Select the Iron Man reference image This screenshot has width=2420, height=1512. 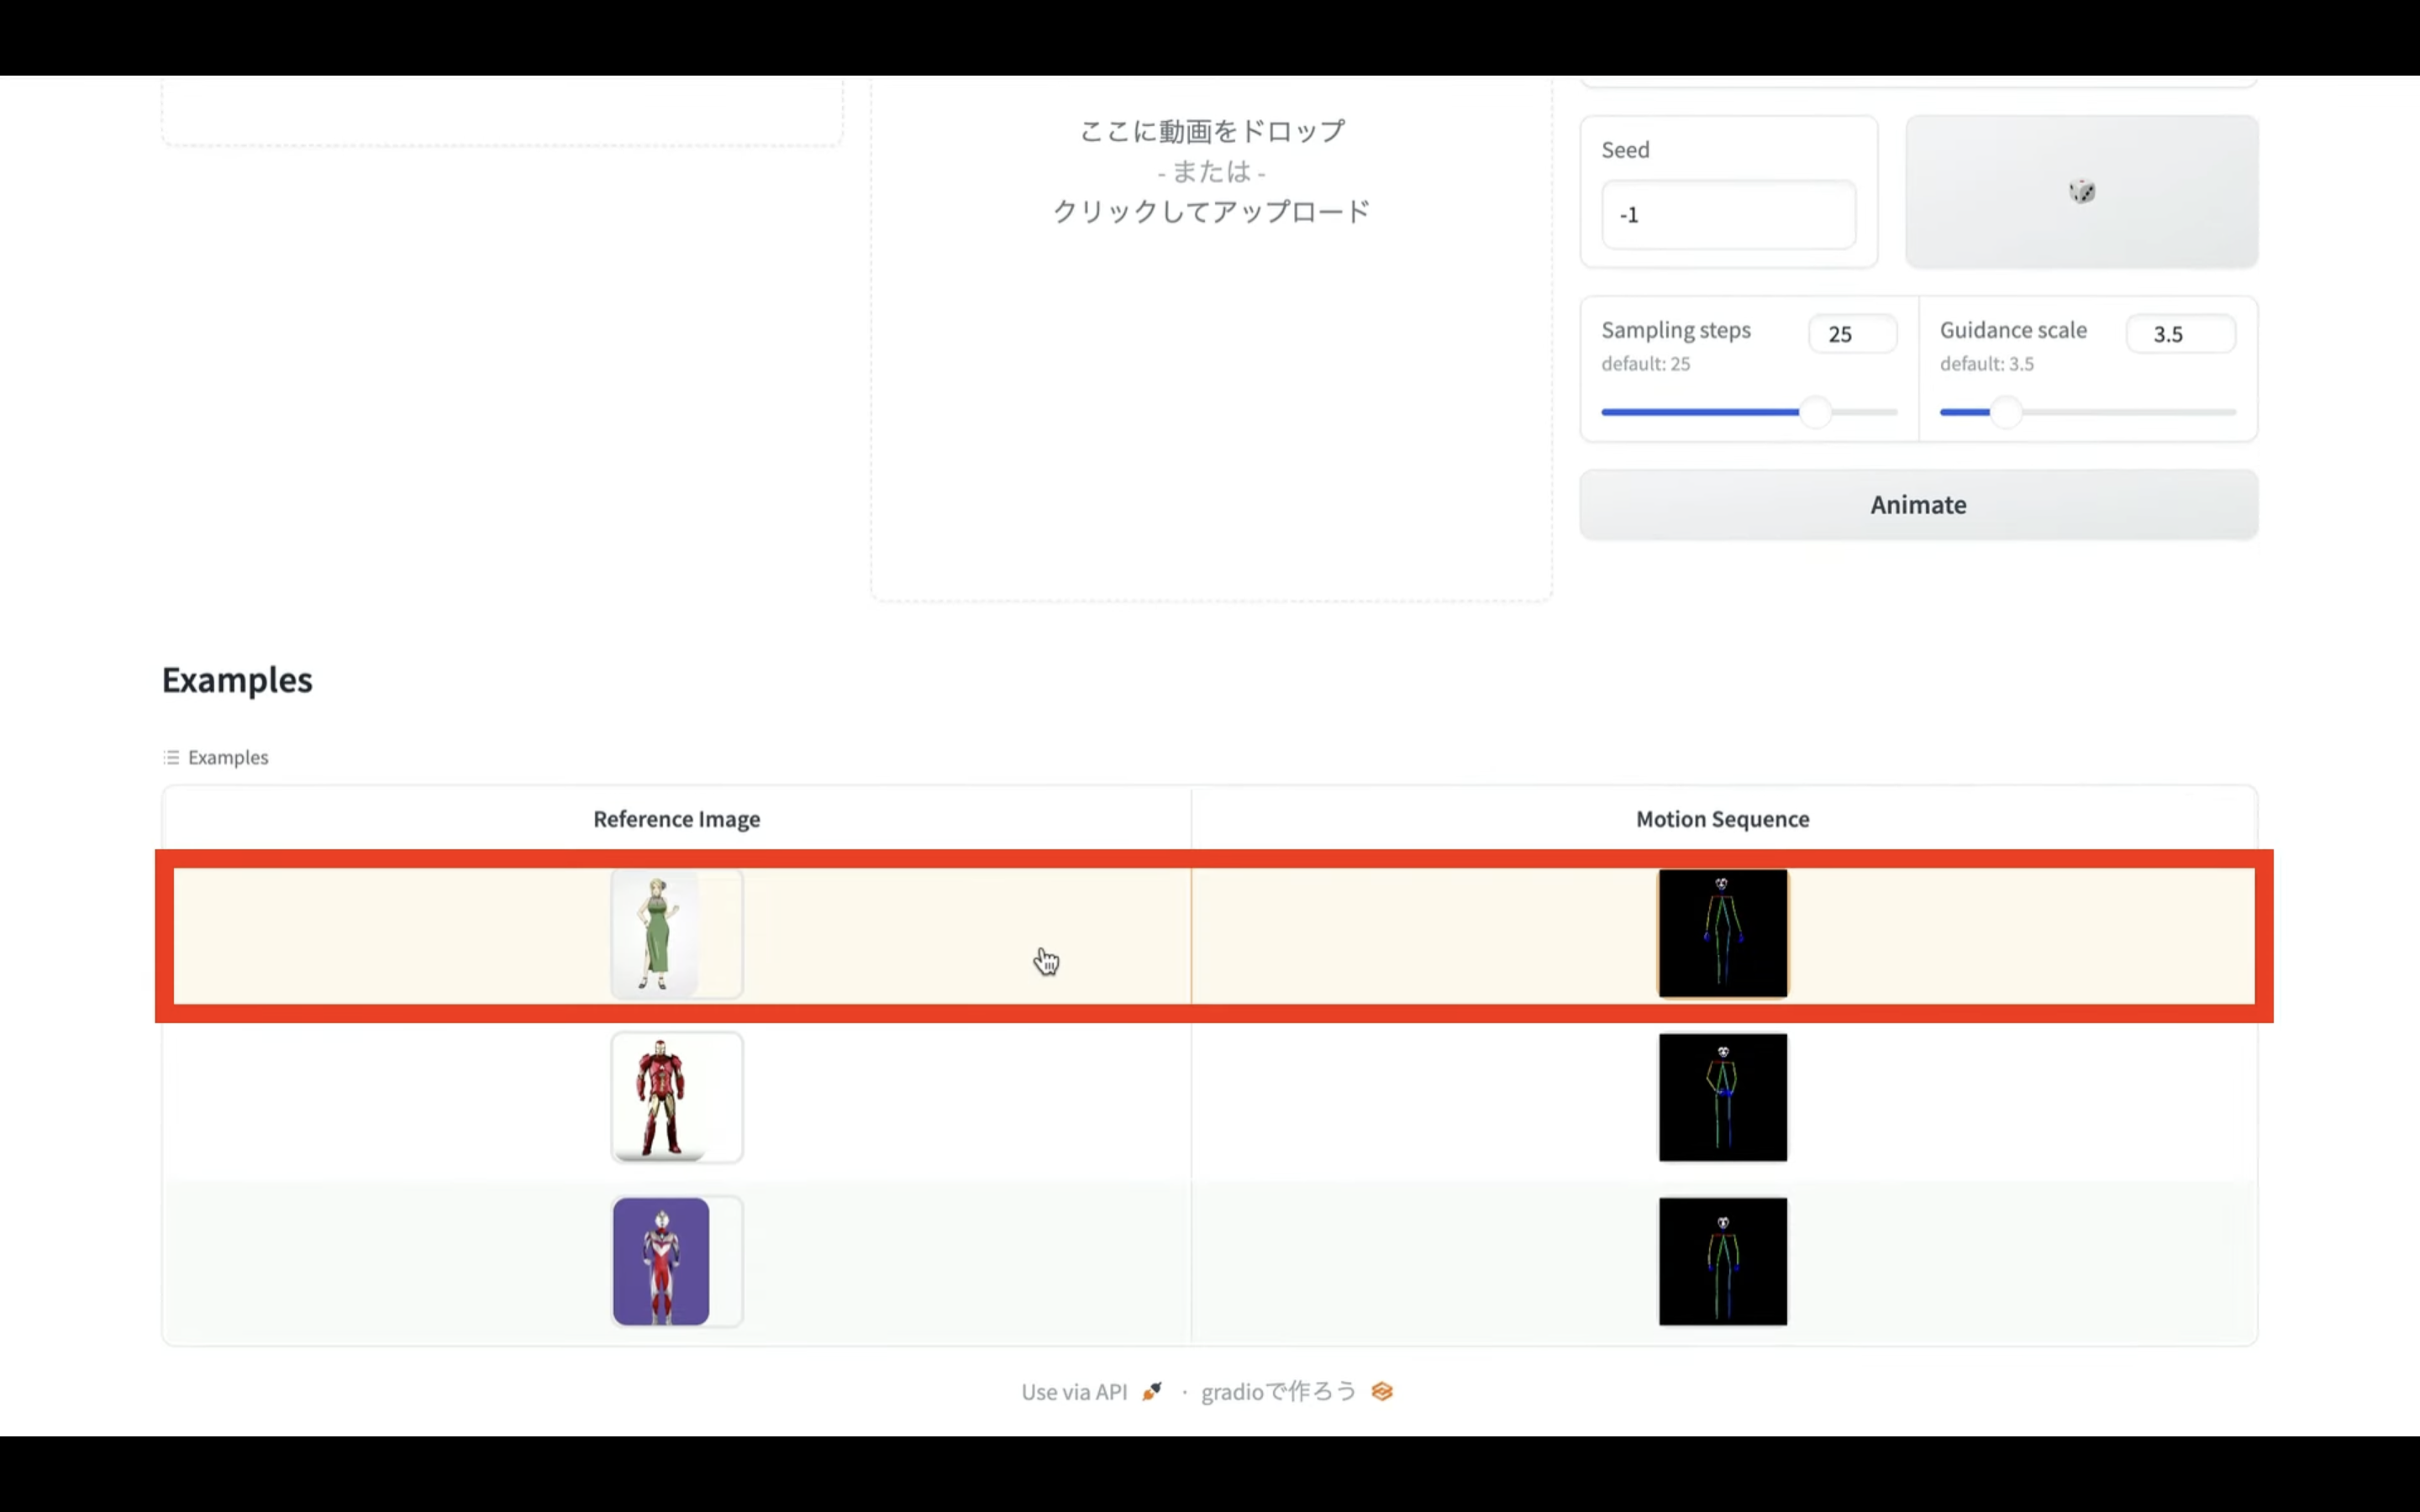[x=676, y=1097]
